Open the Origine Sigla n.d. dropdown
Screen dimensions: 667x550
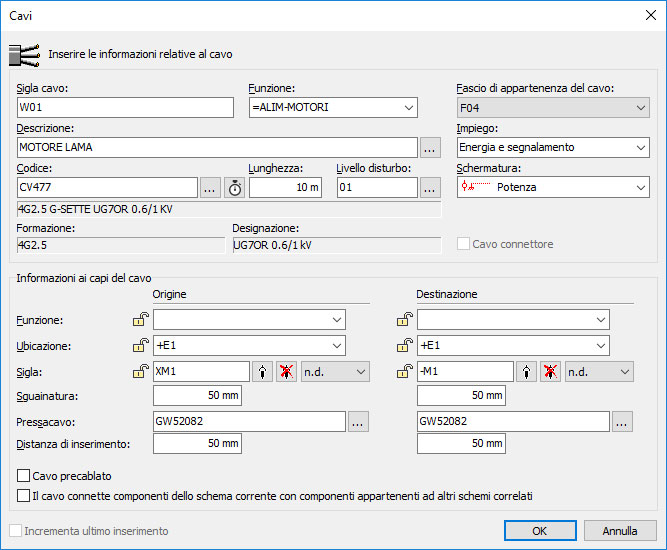pyautogui.click(x=336, y=372)
